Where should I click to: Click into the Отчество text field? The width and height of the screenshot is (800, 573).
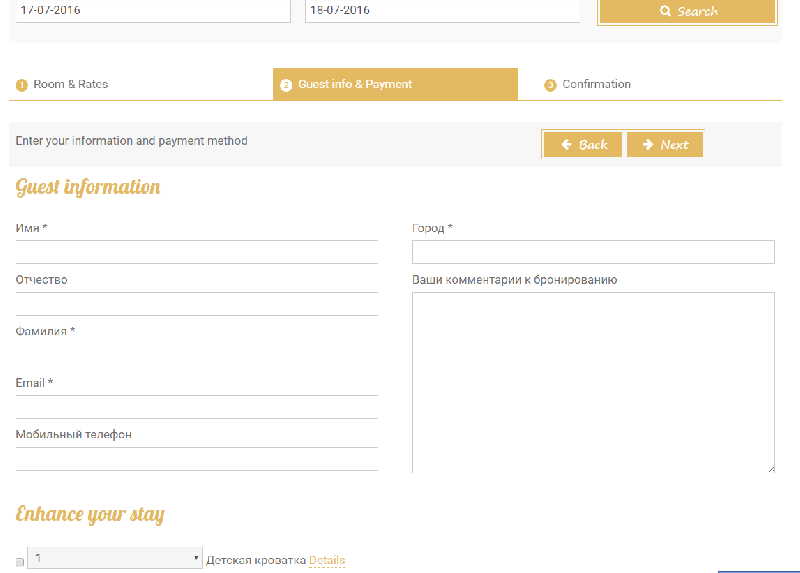196,303
